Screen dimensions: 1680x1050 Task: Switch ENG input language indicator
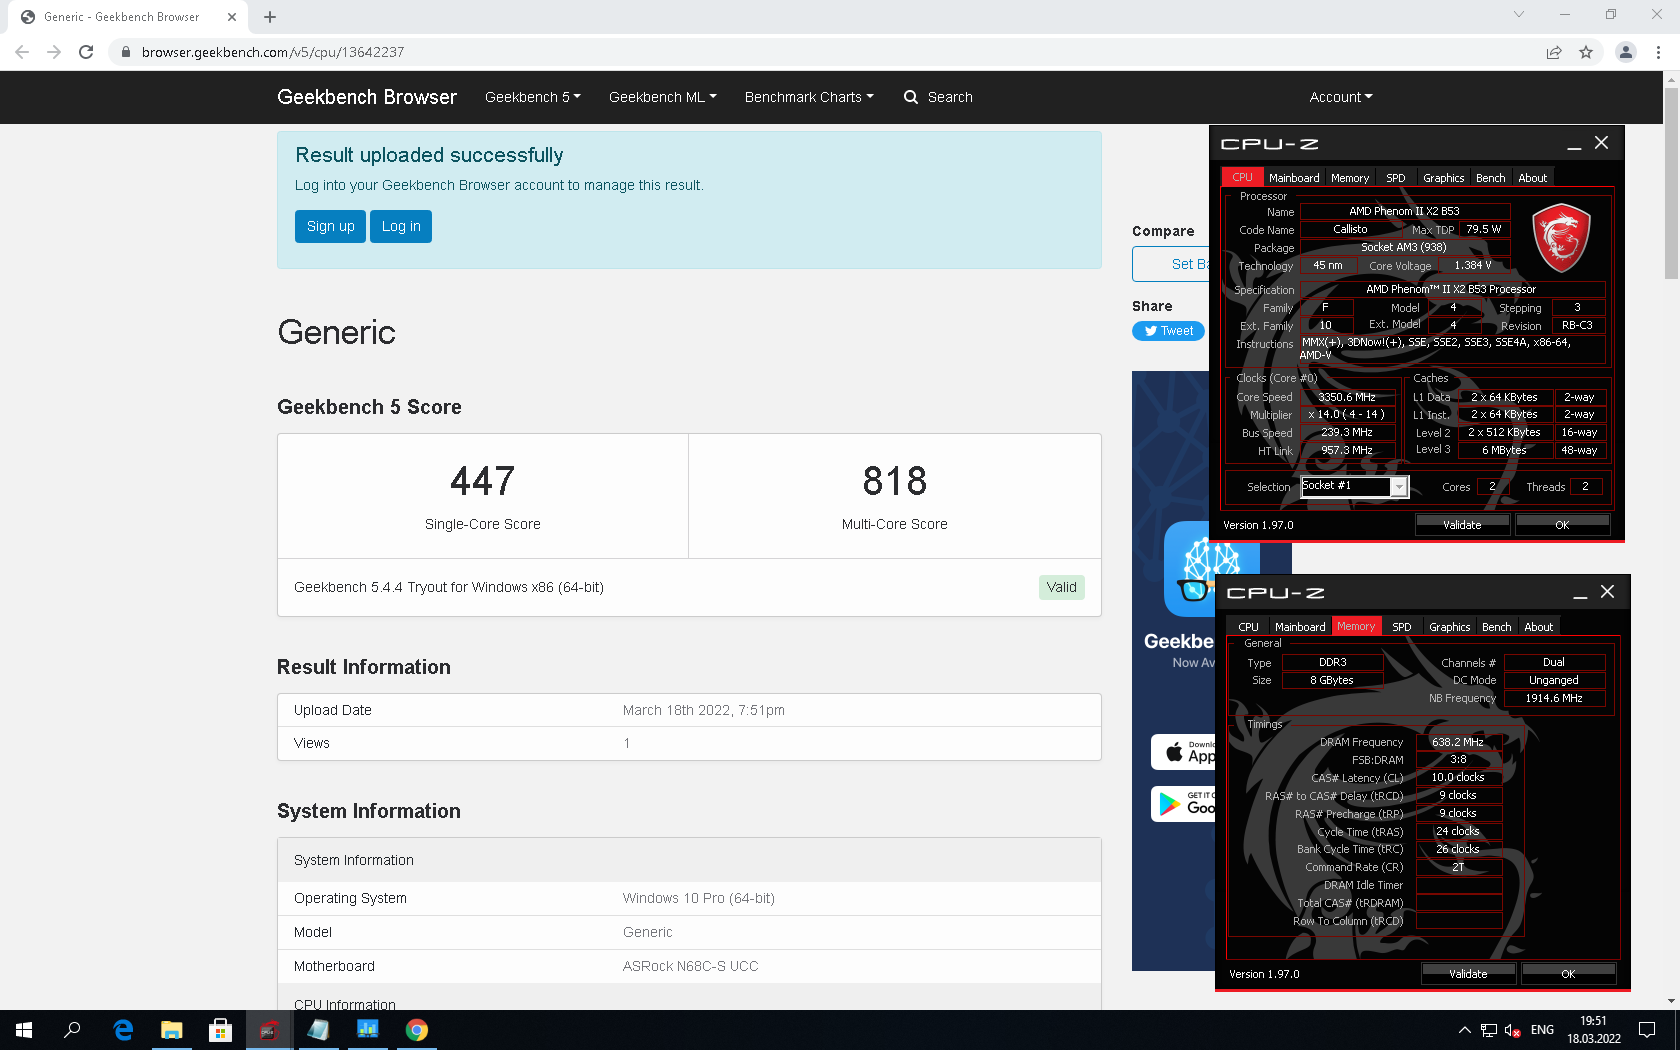pyautogui.click(x=1542, y=1030)
